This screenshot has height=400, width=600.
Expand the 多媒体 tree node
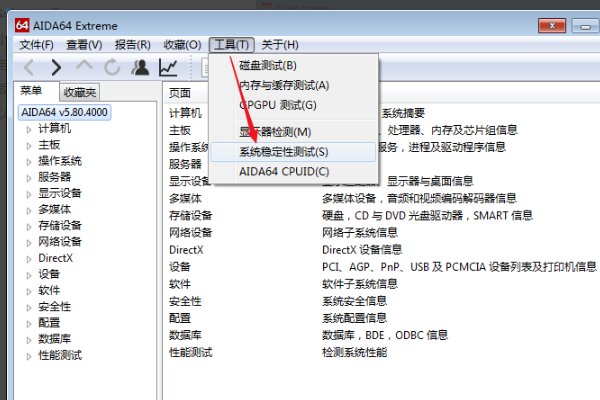29,211
